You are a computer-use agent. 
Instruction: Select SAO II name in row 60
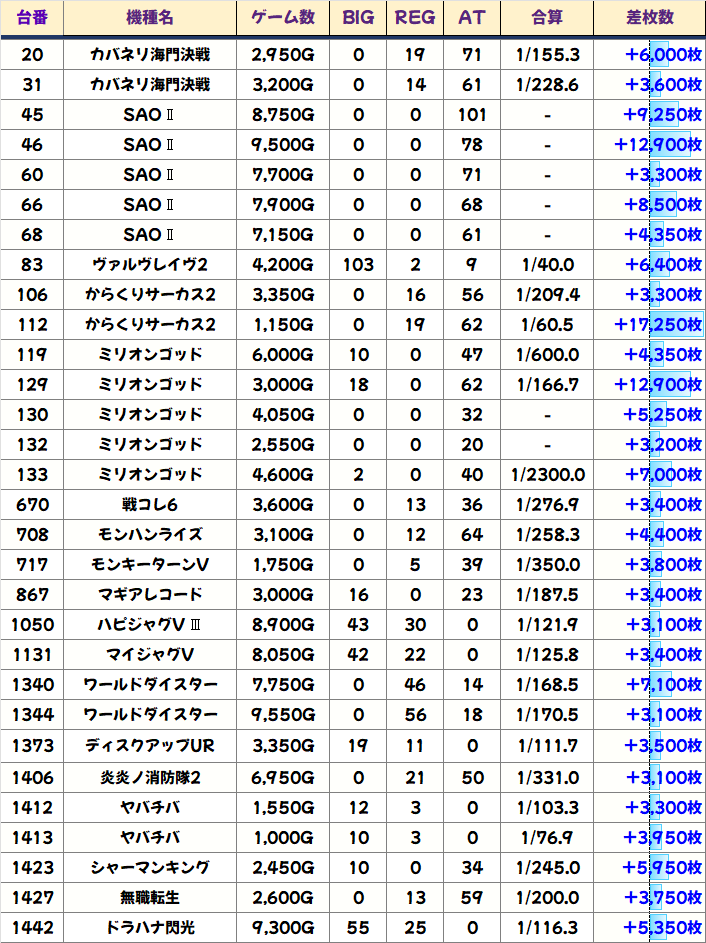[150, 175]
